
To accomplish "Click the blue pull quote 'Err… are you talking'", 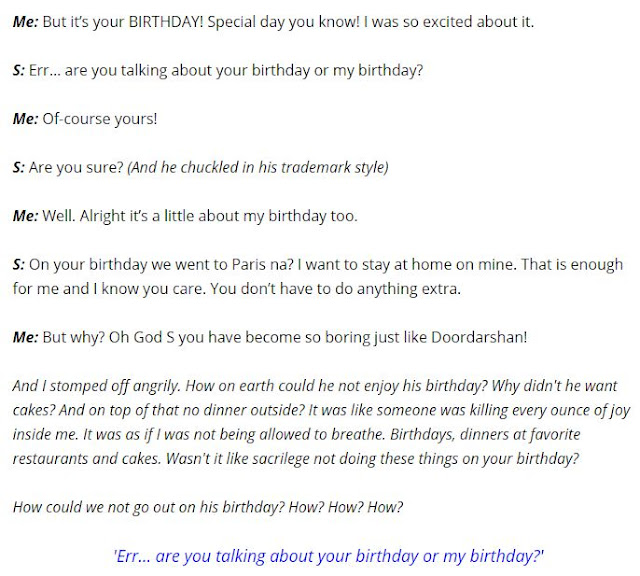I will click(189, 556).
